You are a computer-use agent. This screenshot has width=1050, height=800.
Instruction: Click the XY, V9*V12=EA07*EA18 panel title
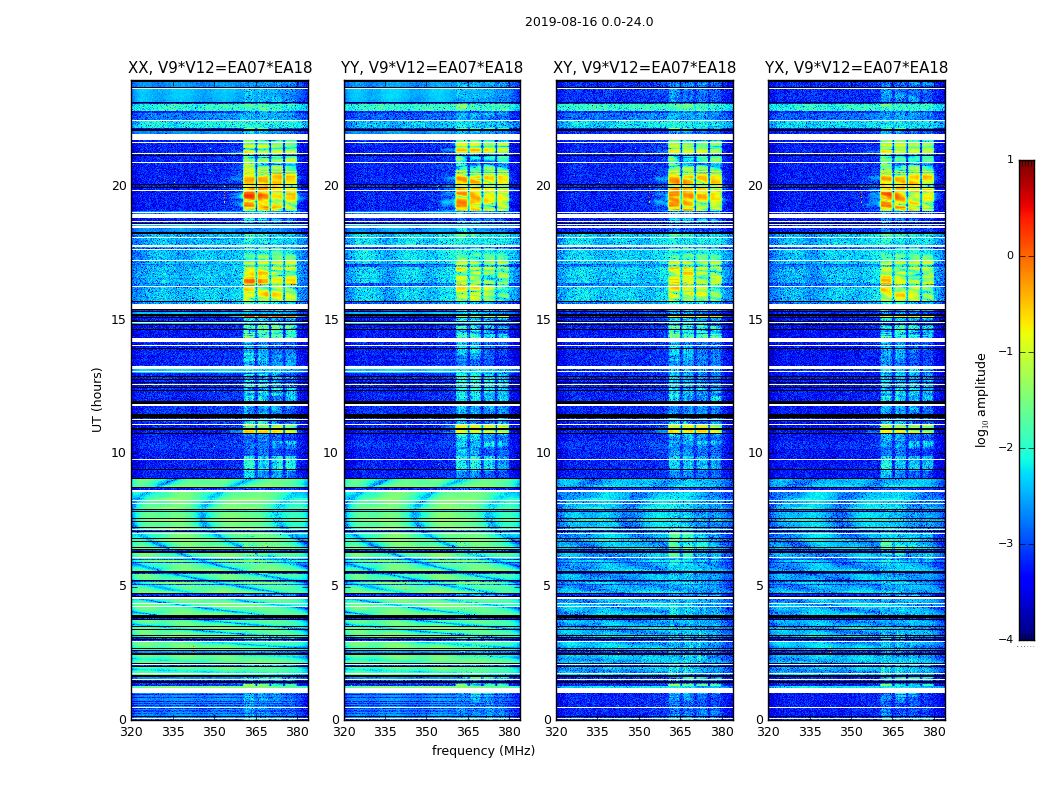[x=644, y=68]
